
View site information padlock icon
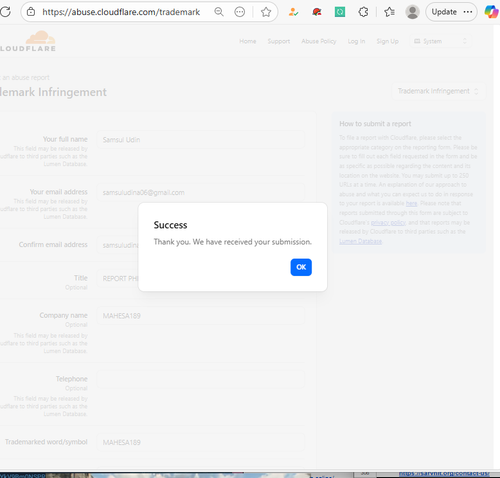coord(31,12)
